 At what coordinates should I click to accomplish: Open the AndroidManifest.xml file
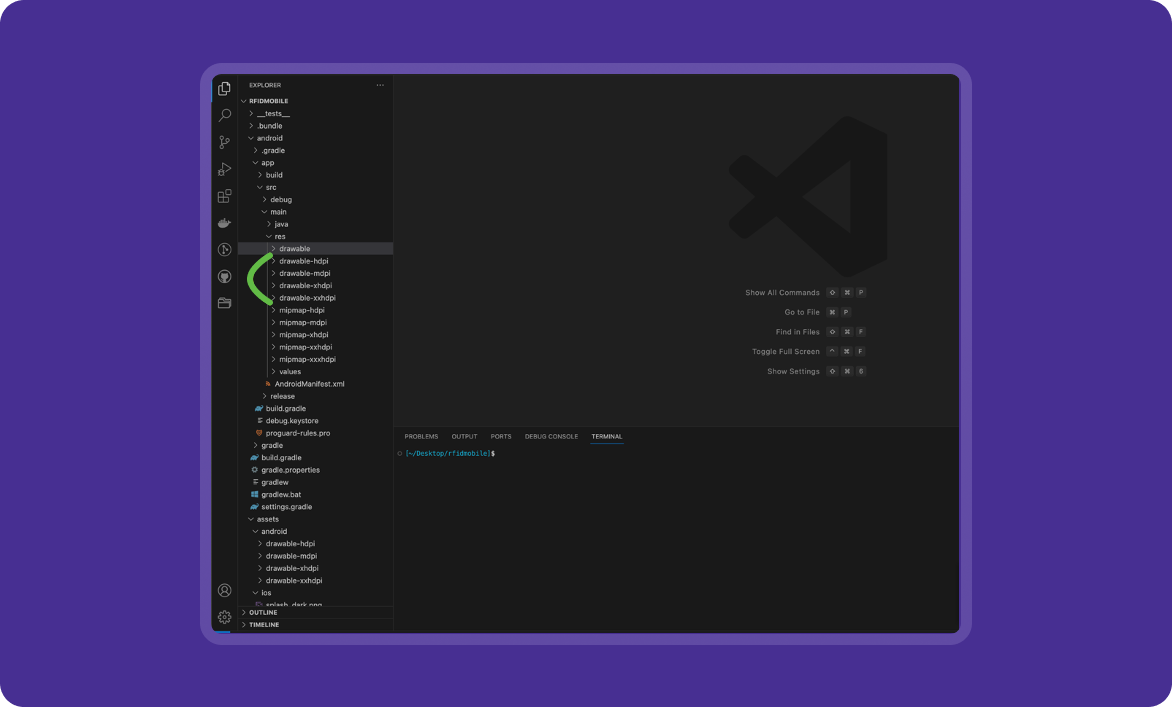(x=309, y=384)
